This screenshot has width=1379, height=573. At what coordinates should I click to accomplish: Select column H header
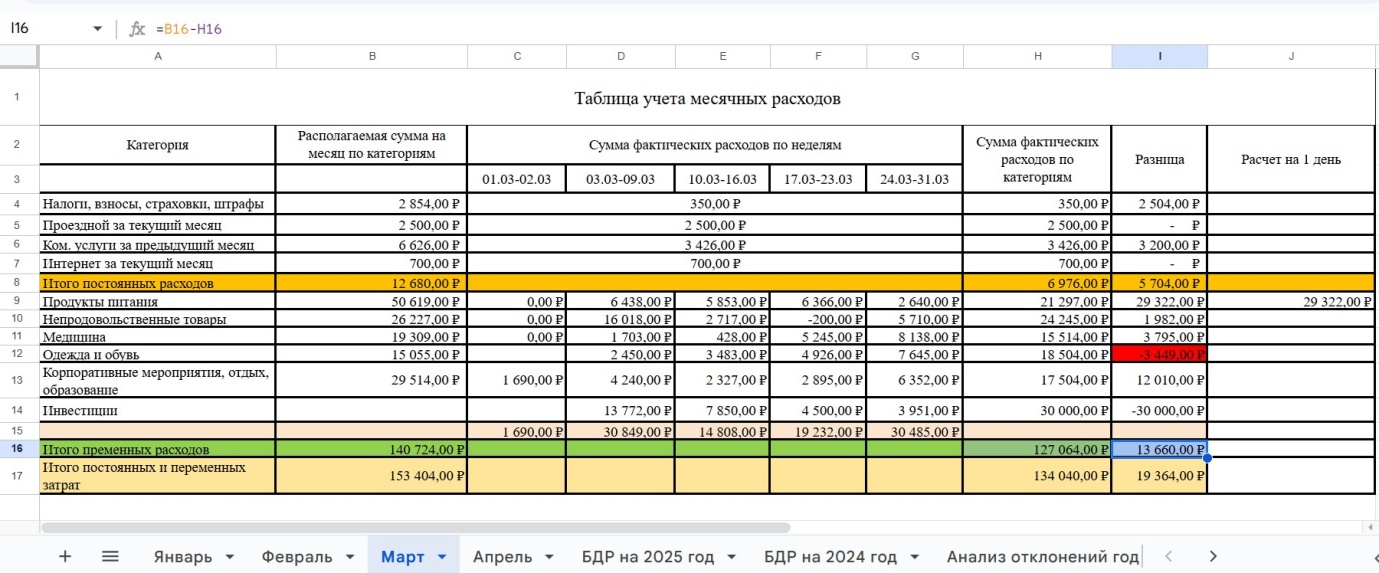(1037, 57)
